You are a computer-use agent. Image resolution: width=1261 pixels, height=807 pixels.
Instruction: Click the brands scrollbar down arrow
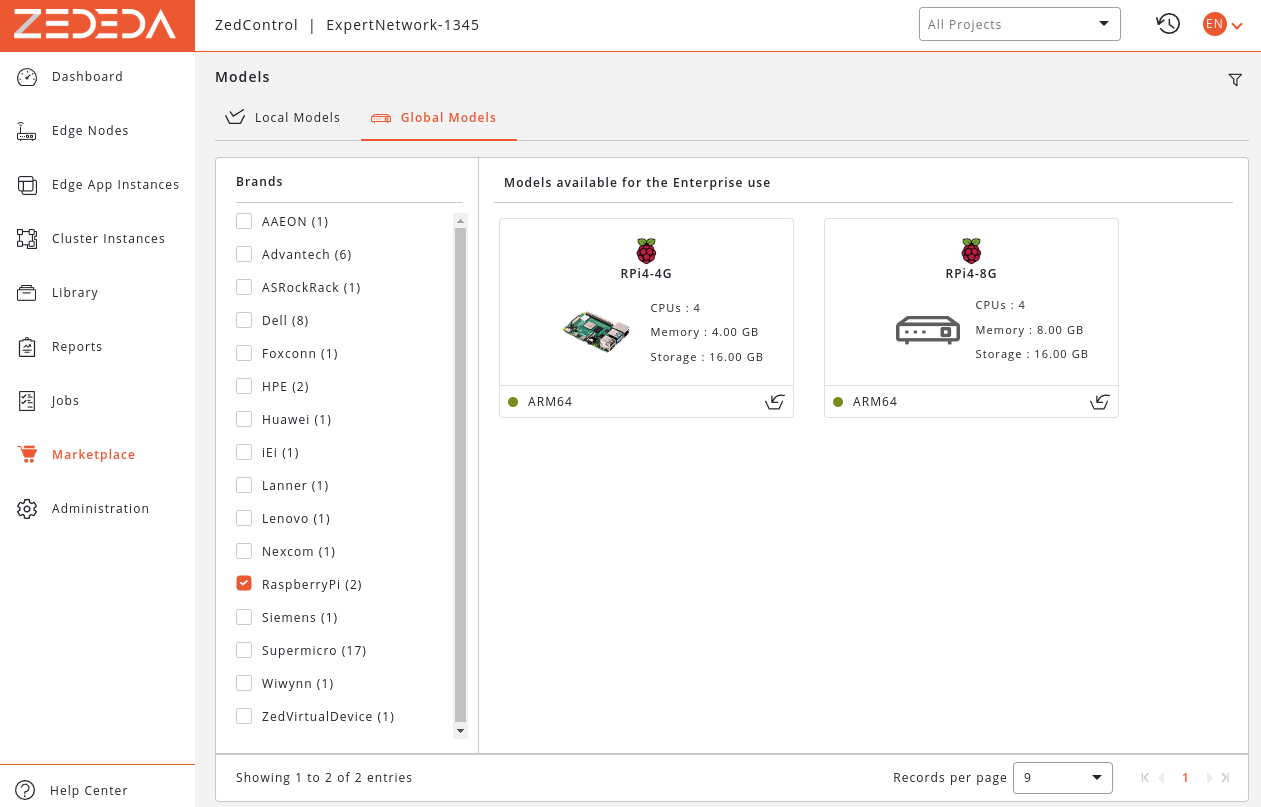coord(460,731)
